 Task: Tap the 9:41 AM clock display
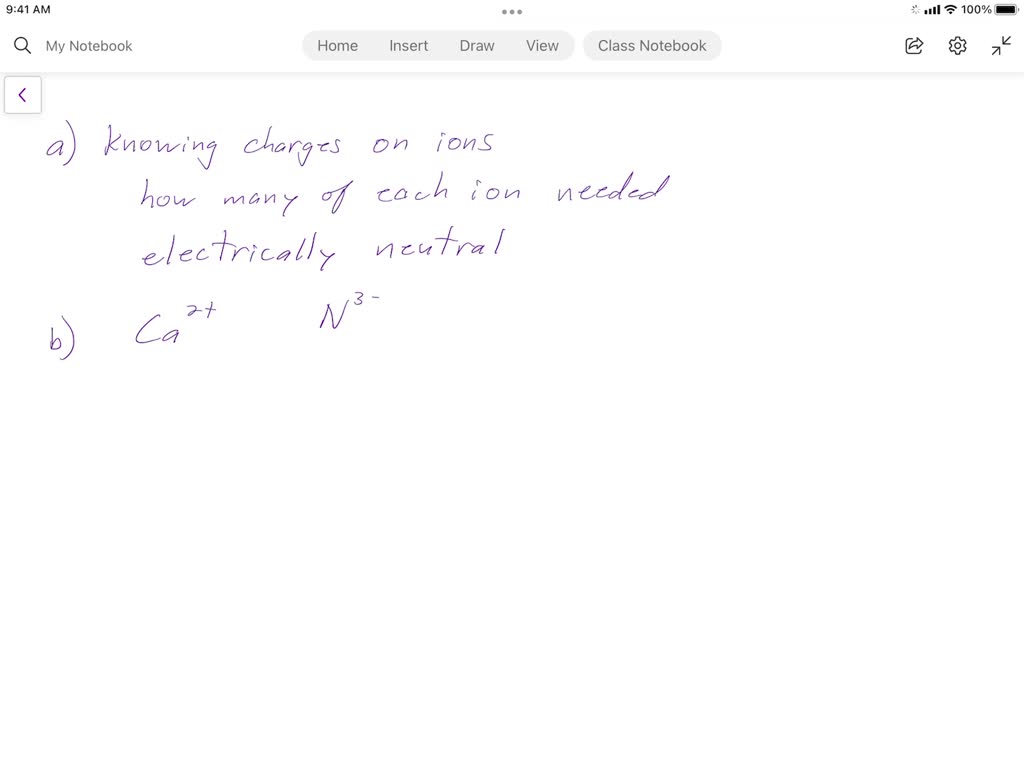pos(27,10)
